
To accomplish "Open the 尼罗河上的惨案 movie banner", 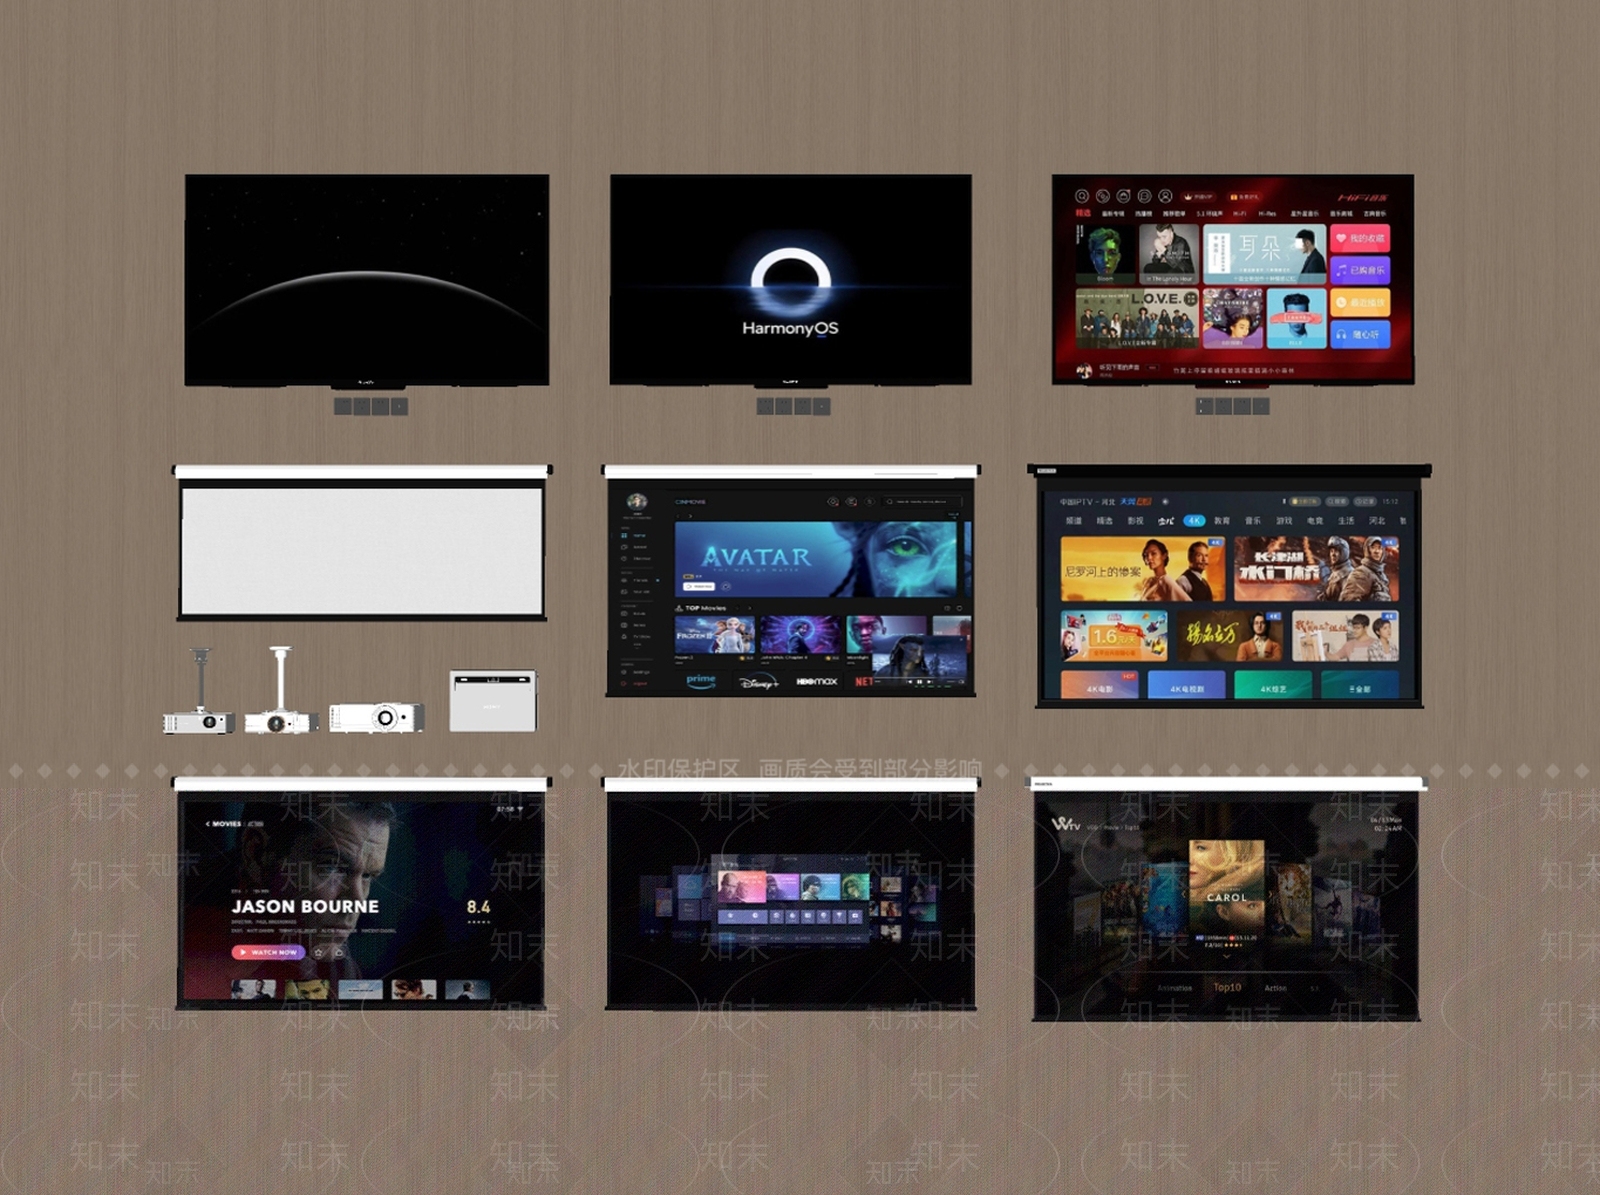I will coord(1143,568).
